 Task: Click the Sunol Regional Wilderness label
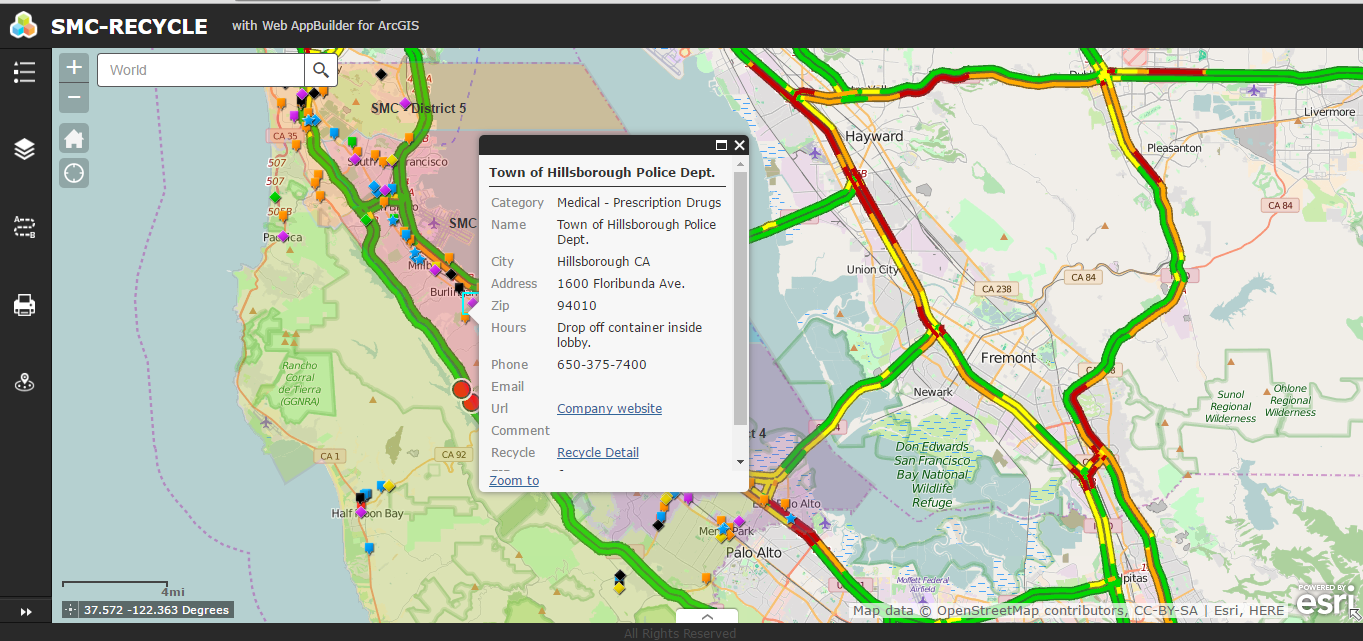coord(1231,407)
